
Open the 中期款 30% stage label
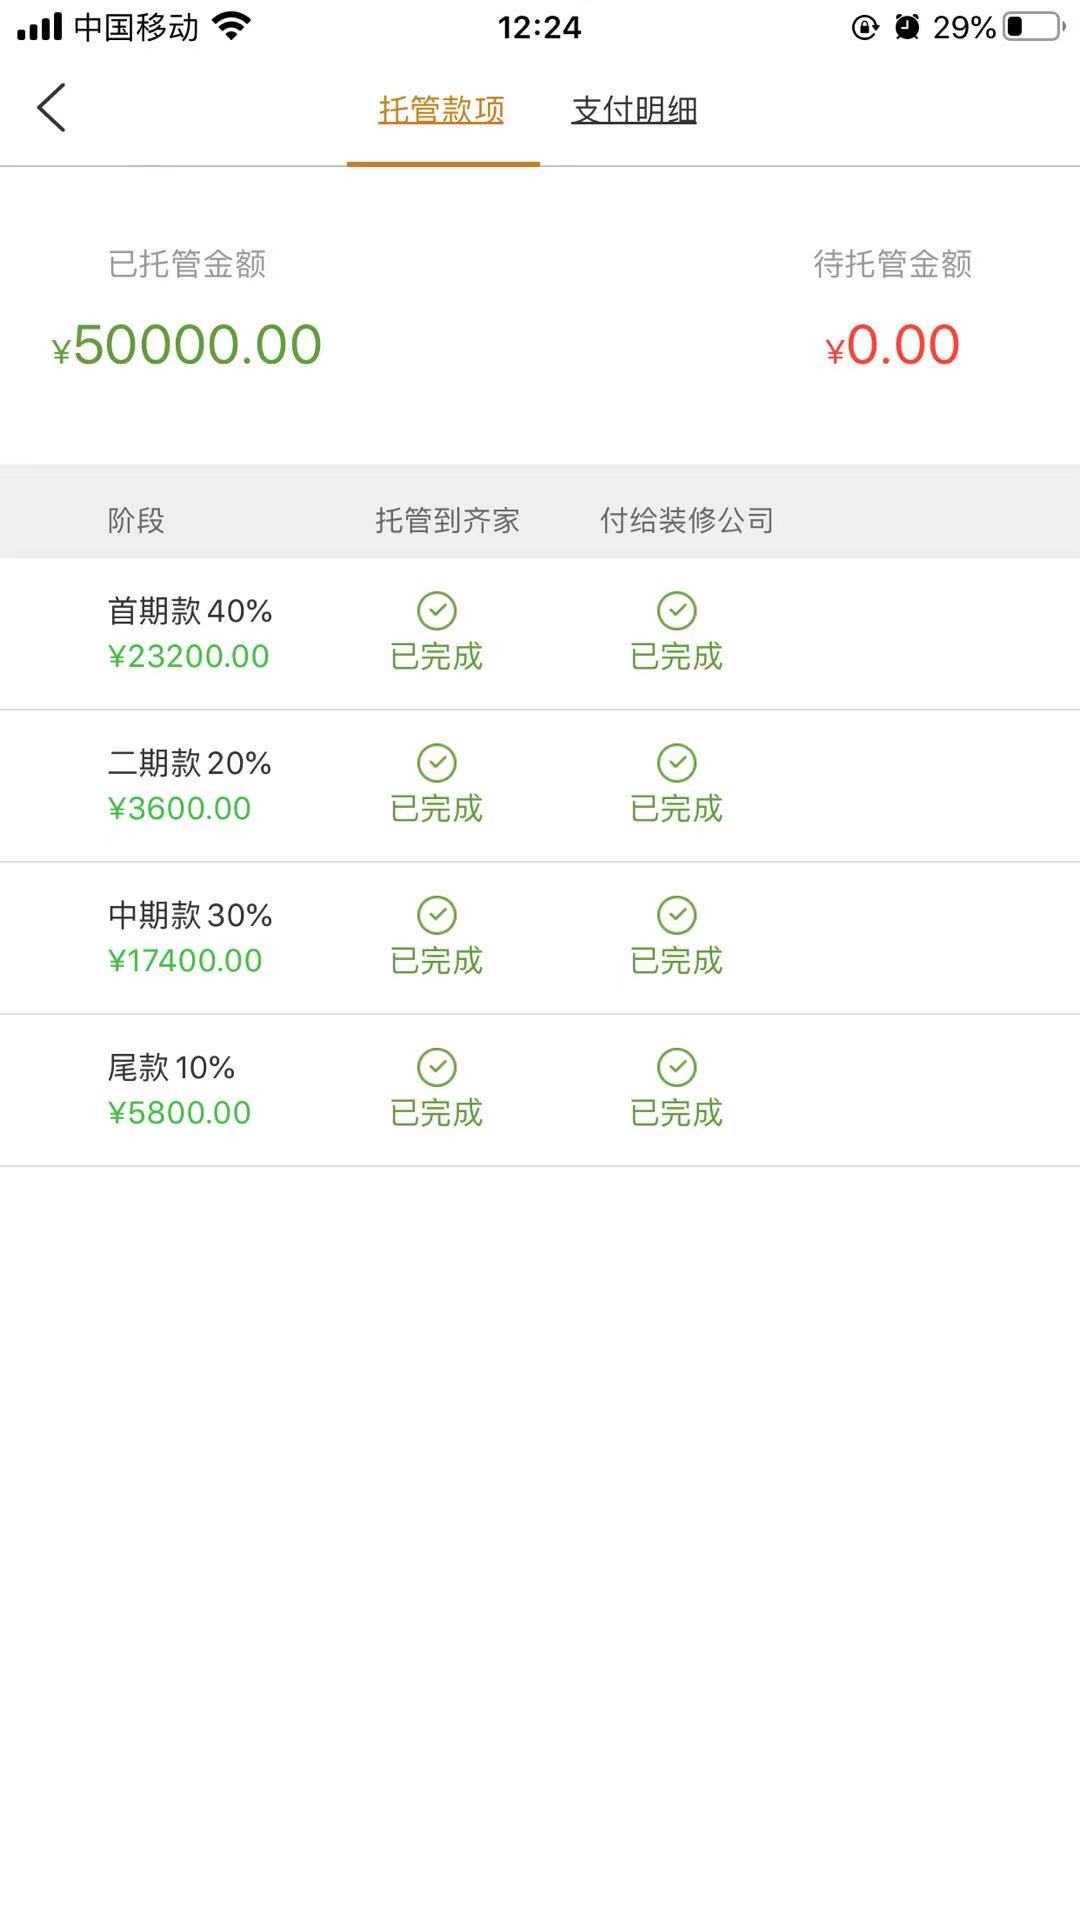[190, 915]
